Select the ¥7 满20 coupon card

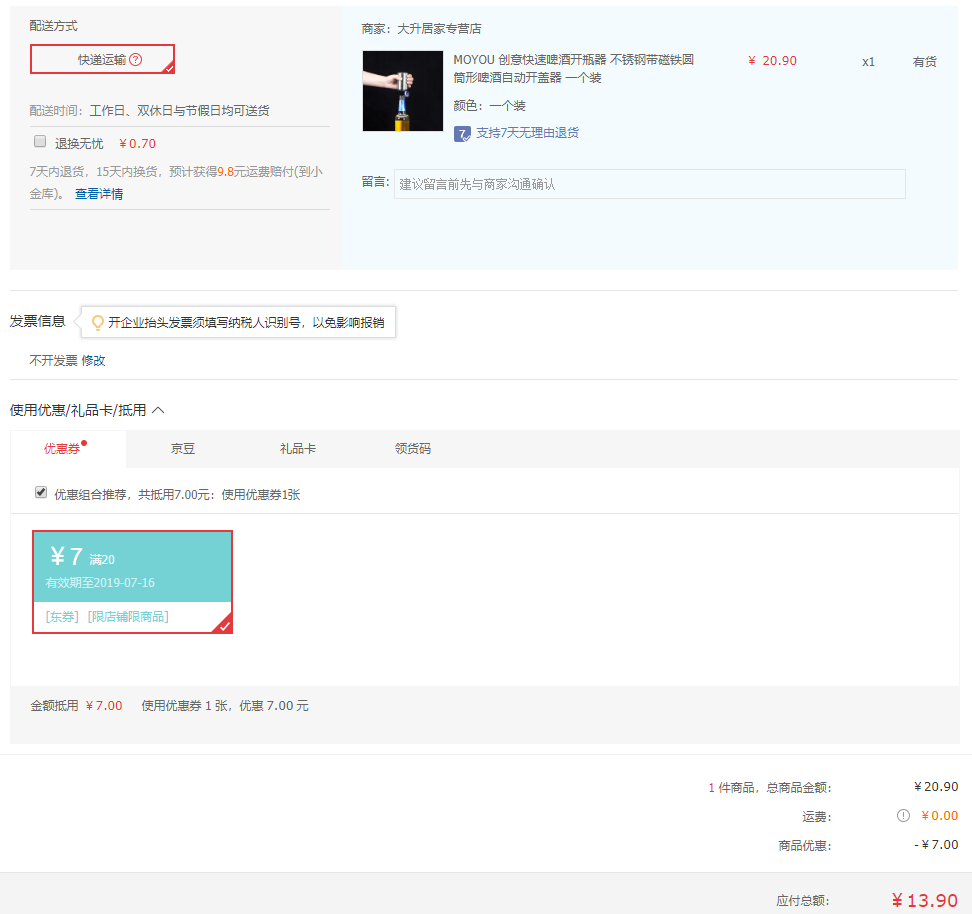[133, 582]
